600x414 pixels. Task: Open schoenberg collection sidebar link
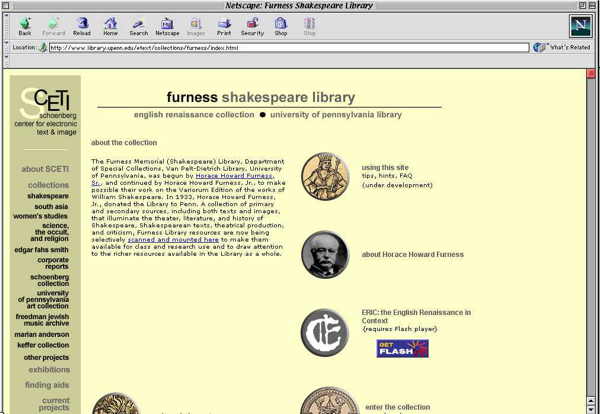(50, 280)
